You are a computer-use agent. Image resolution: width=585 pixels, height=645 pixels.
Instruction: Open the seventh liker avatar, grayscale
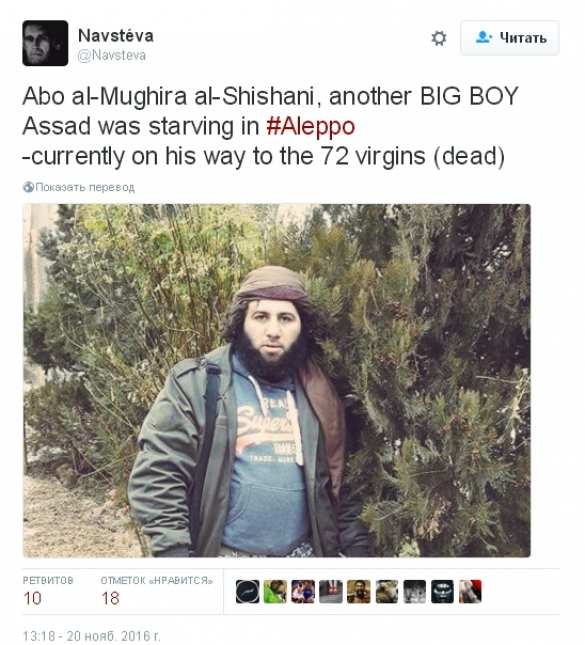click(x=415, y=592)
